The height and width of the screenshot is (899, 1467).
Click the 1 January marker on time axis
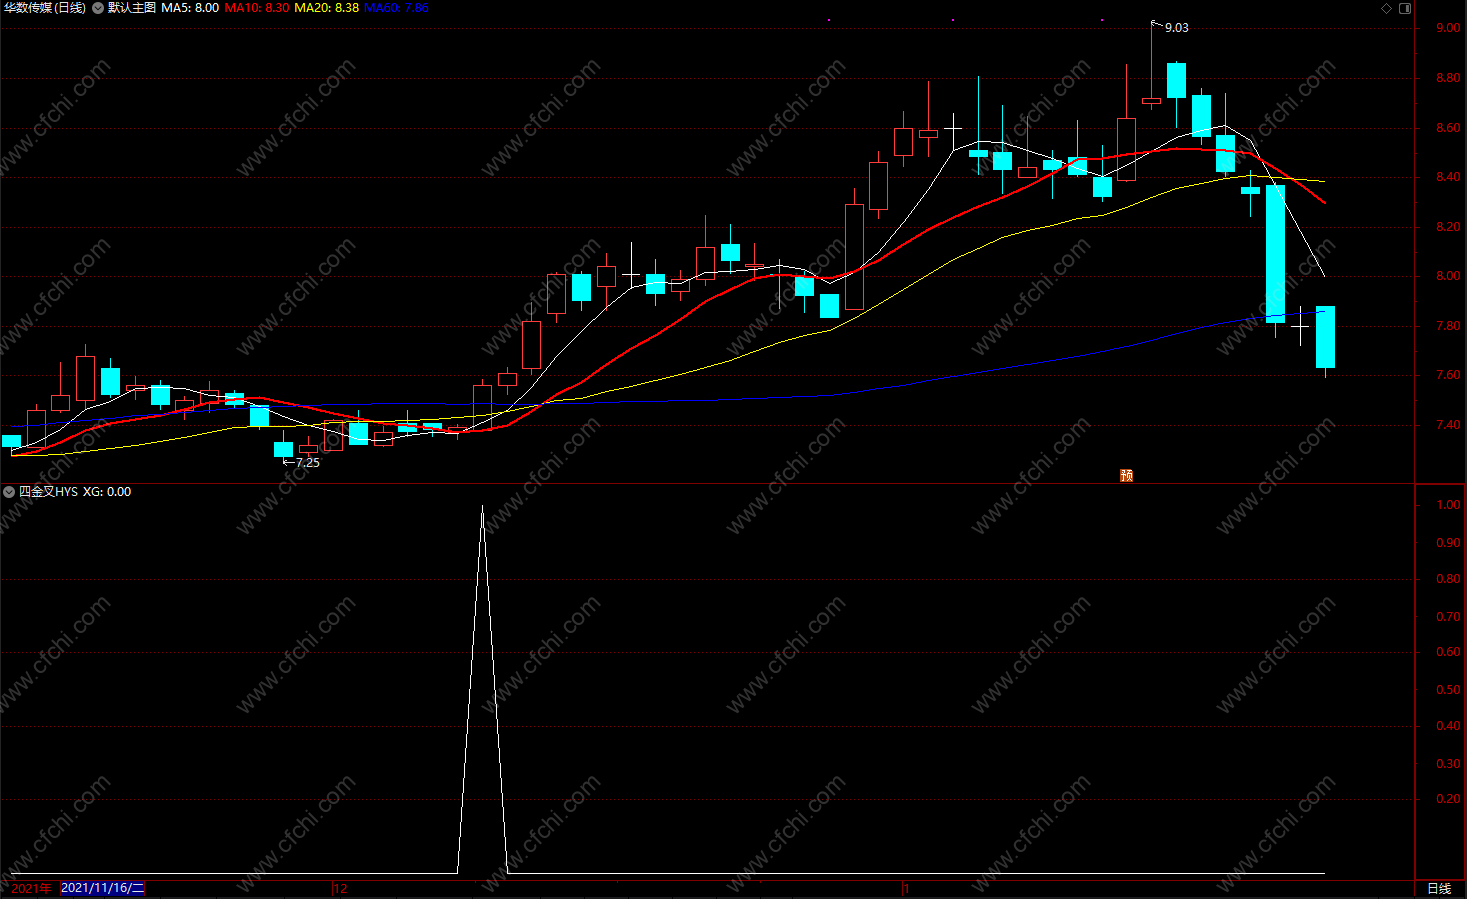906,888
